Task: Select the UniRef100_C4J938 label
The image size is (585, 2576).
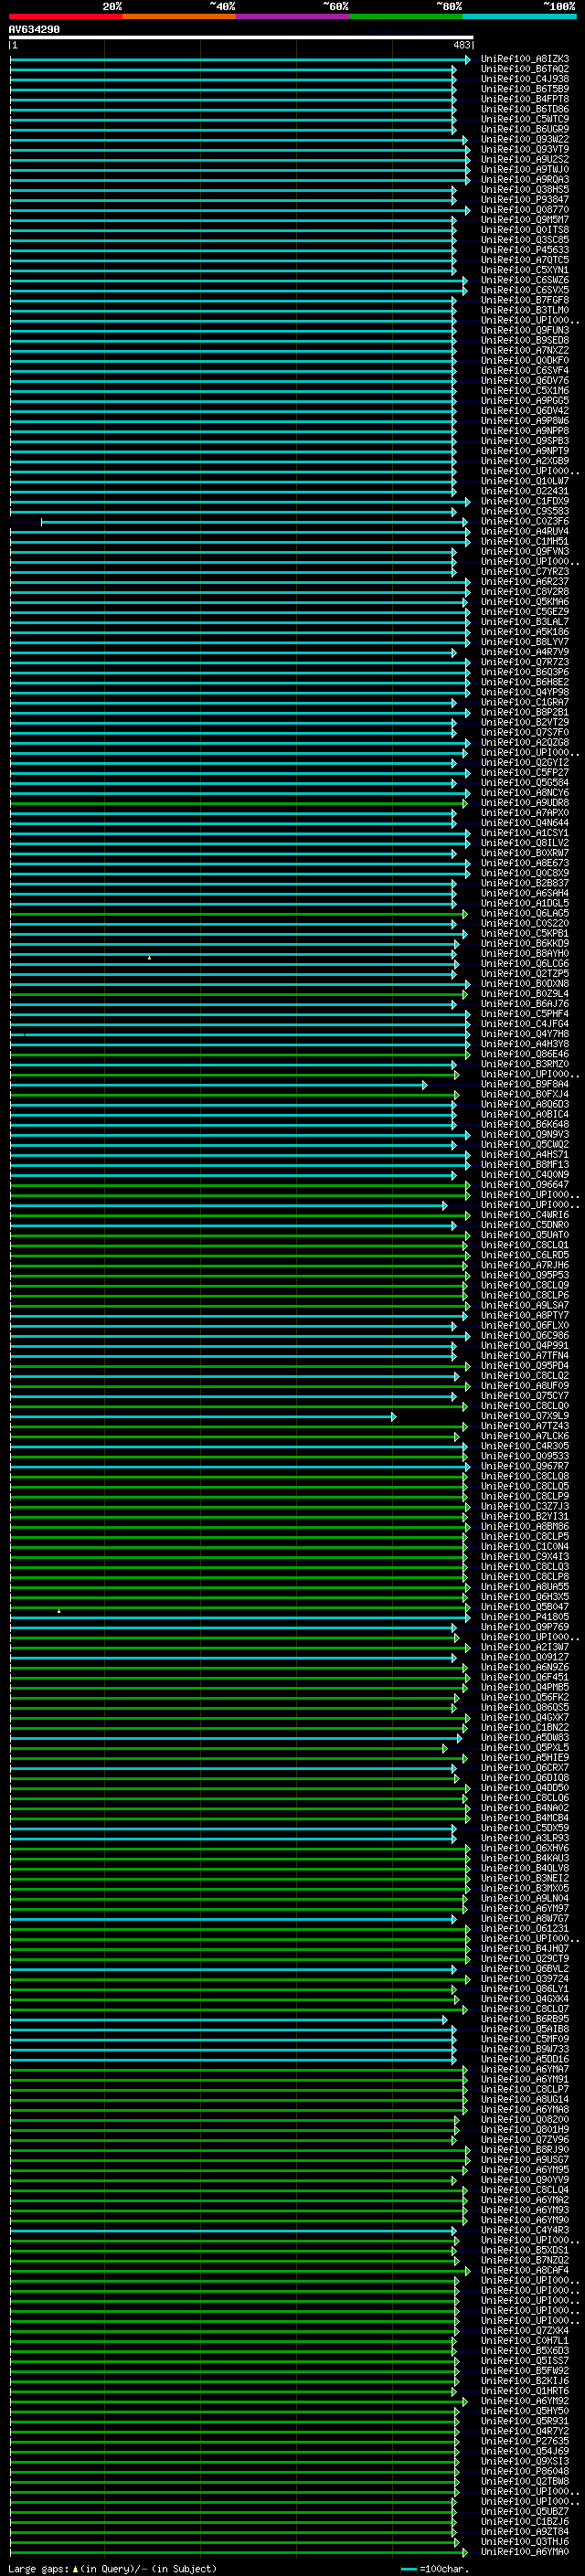Action: (525, 79)
